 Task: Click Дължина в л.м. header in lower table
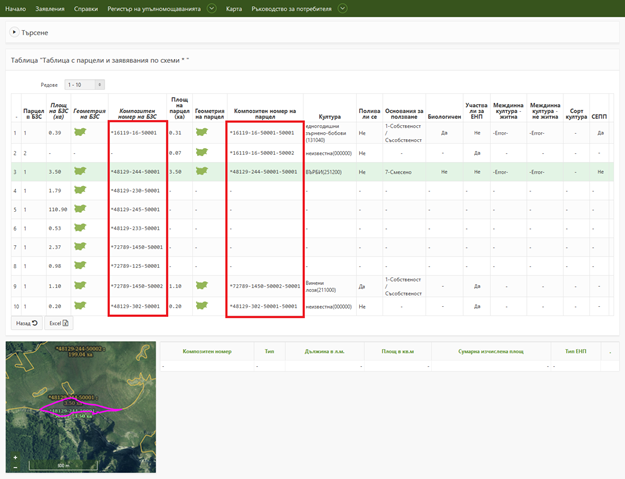(x=324, y=351)
